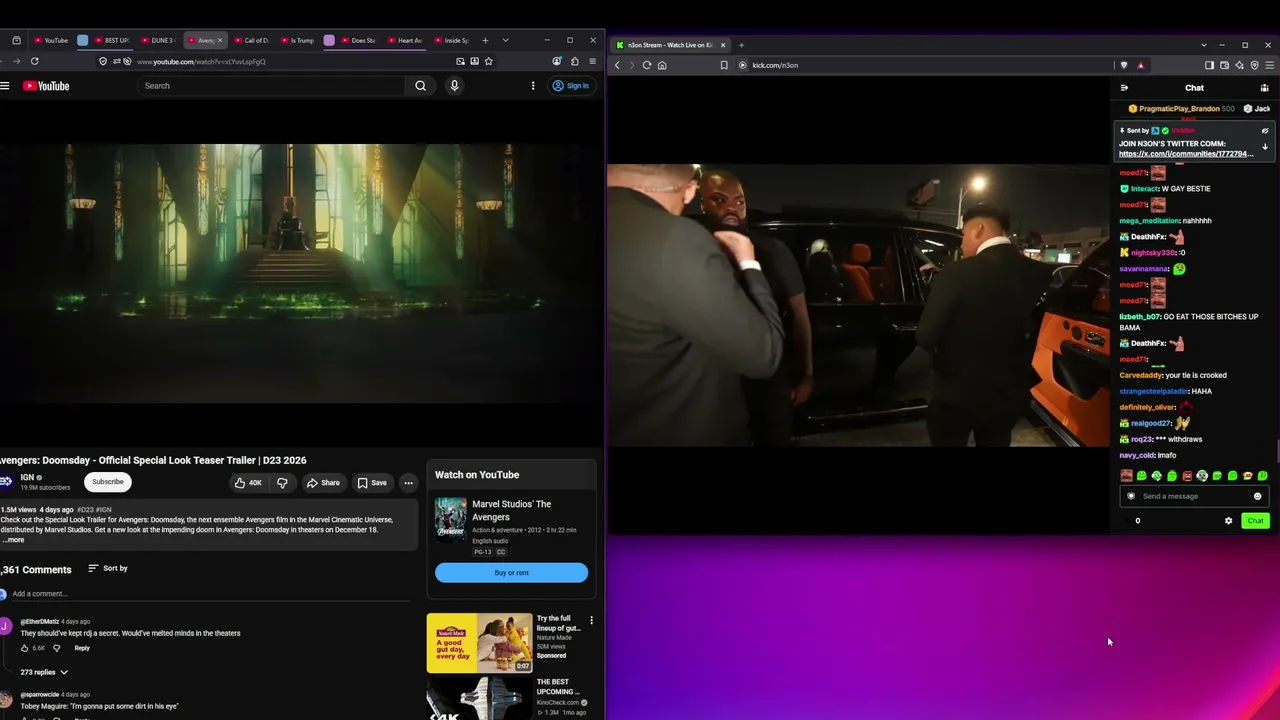Open tab search dropdown in Kick window

(x=1204, y=45)
